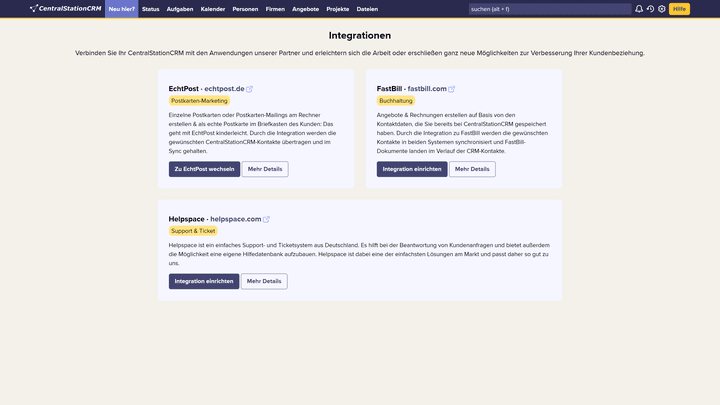Image resolution: width=720 pixels, height=405 pixels.
Task: Click 'Integration einrichten' in FastBill card
Action: coord(412,169)
